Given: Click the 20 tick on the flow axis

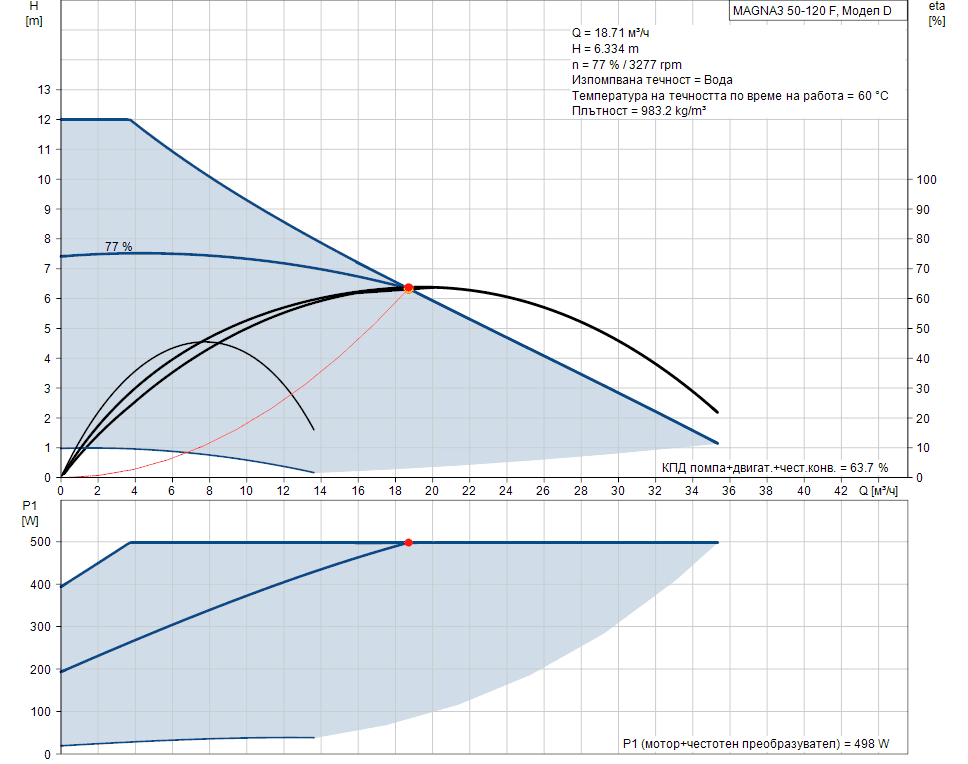Looking at the screenshot, I should 432,491.
